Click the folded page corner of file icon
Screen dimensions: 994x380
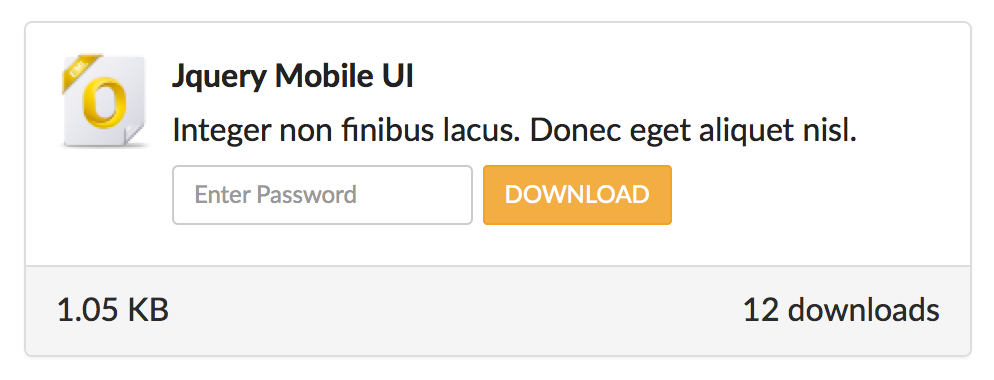tap(134, 134)
